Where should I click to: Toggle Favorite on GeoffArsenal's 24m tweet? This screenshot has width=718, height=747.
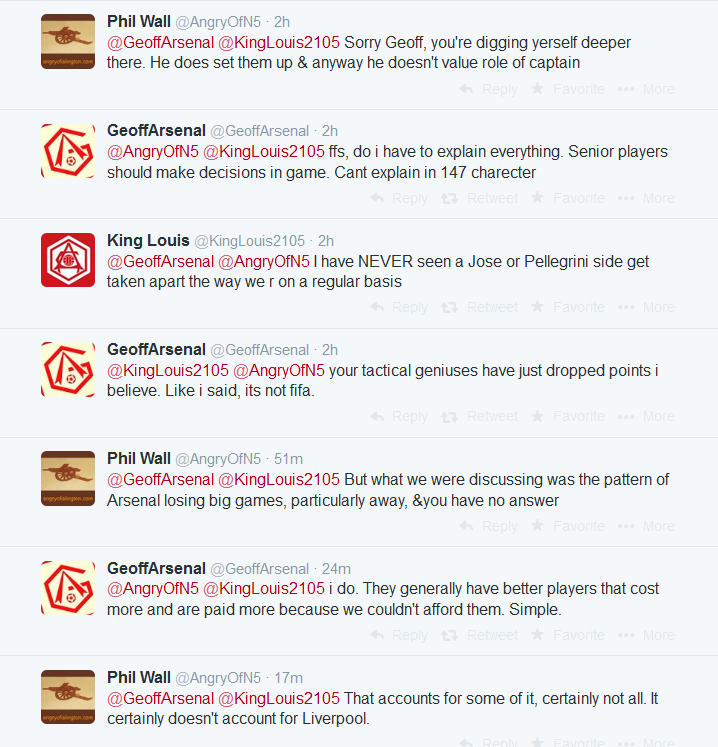(x=537, y=635)
